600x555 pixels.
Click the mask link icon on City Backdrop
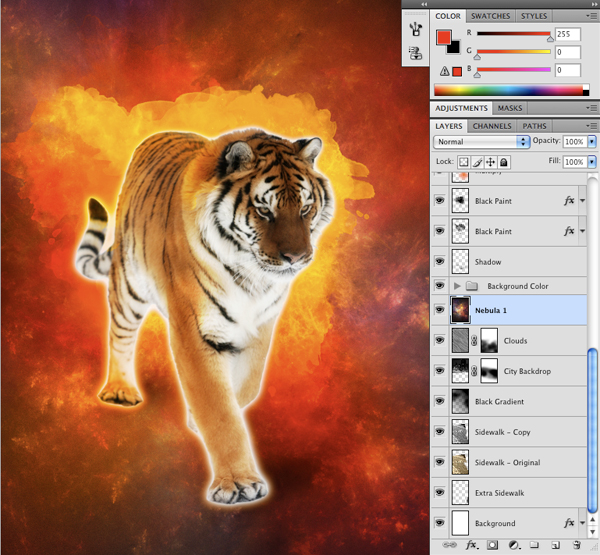tap(474, 371)
